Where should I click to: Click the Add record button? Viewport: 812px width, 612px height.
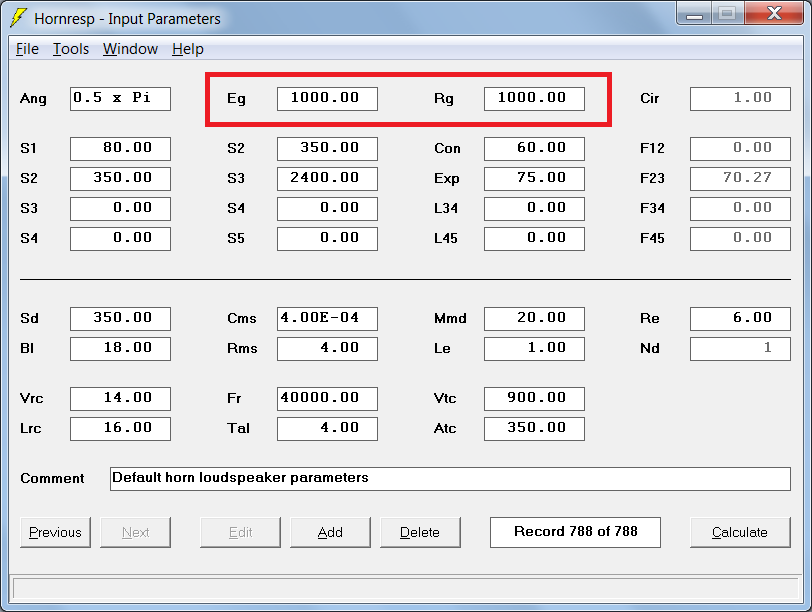[330, 532]
